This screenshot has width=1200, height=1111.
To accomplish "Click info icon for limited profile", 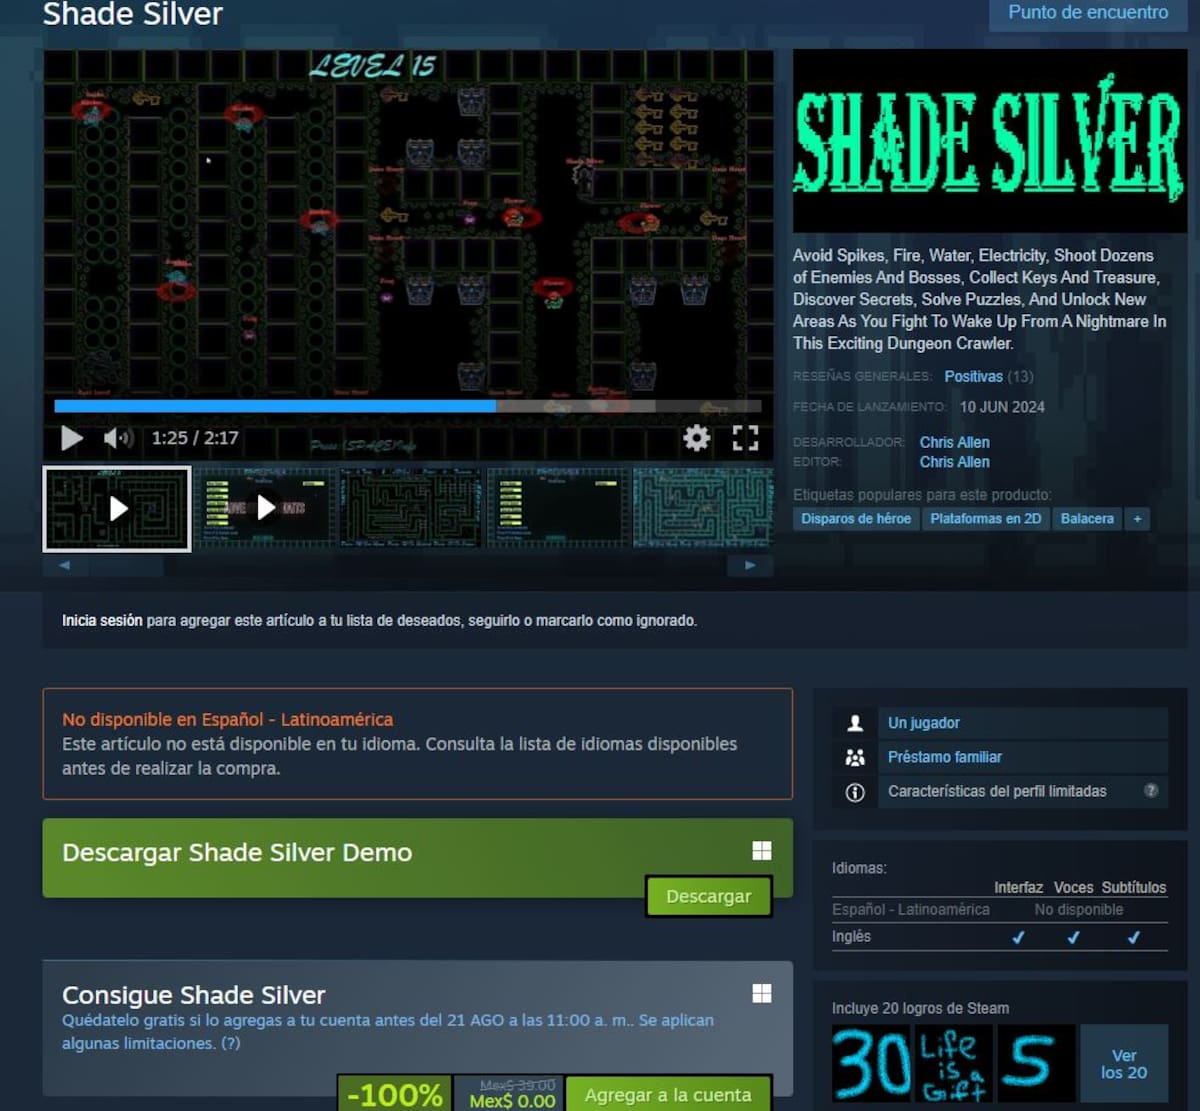I will (855, 792).
